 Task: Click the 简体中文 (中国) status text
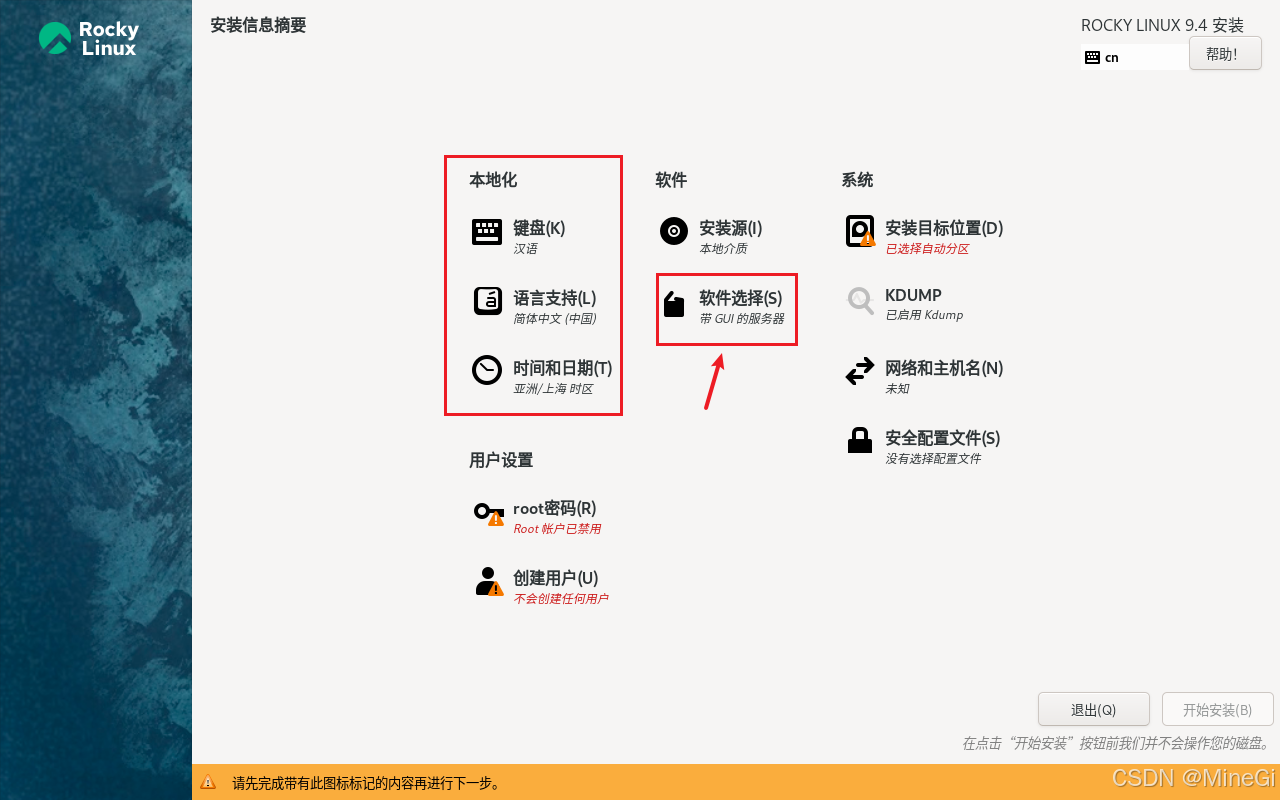tap(555, 318)
